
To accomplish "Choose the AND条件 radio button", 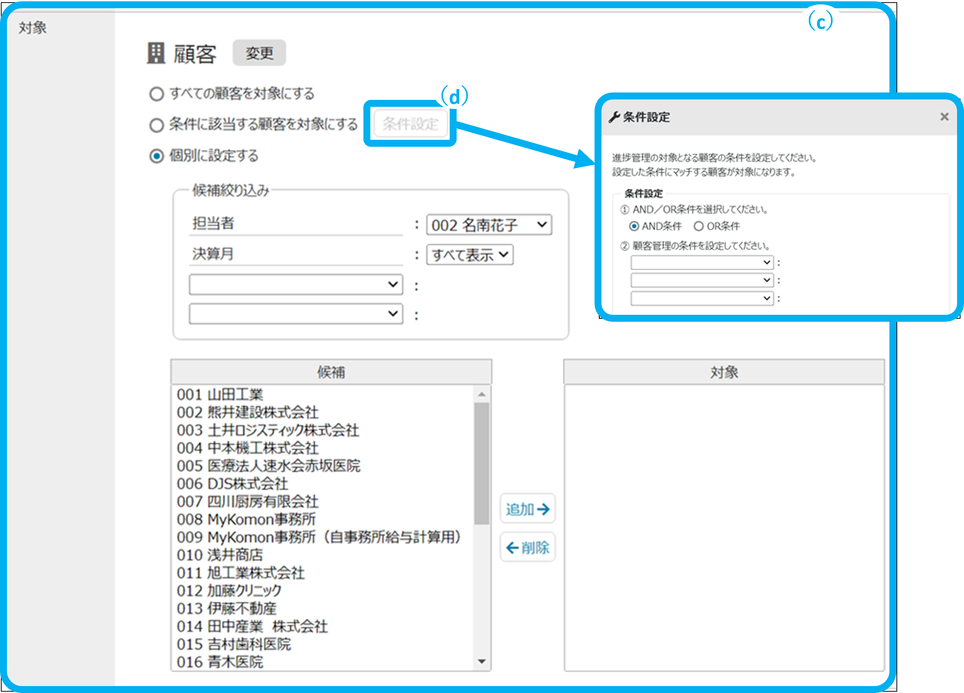I will [x=635, y=227].
